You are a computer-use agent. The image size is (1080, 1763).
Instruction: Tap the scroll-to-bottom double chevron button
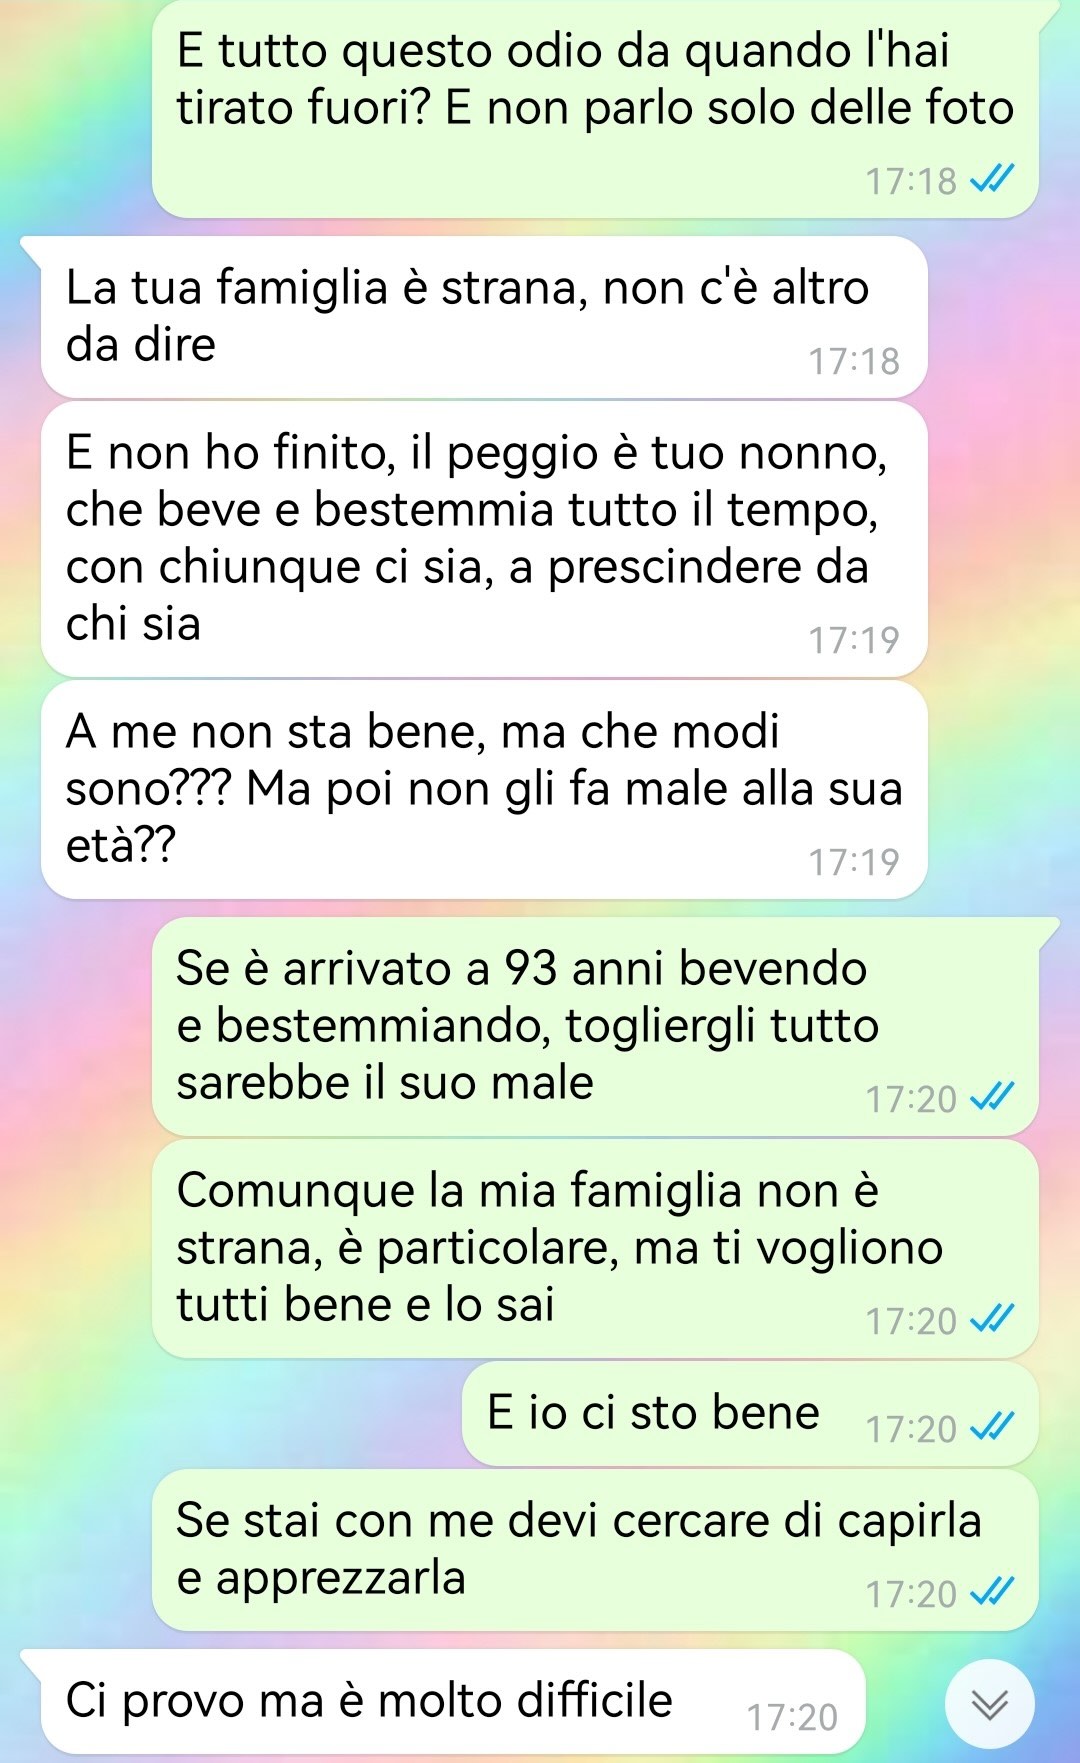[x=989, y=1704]
